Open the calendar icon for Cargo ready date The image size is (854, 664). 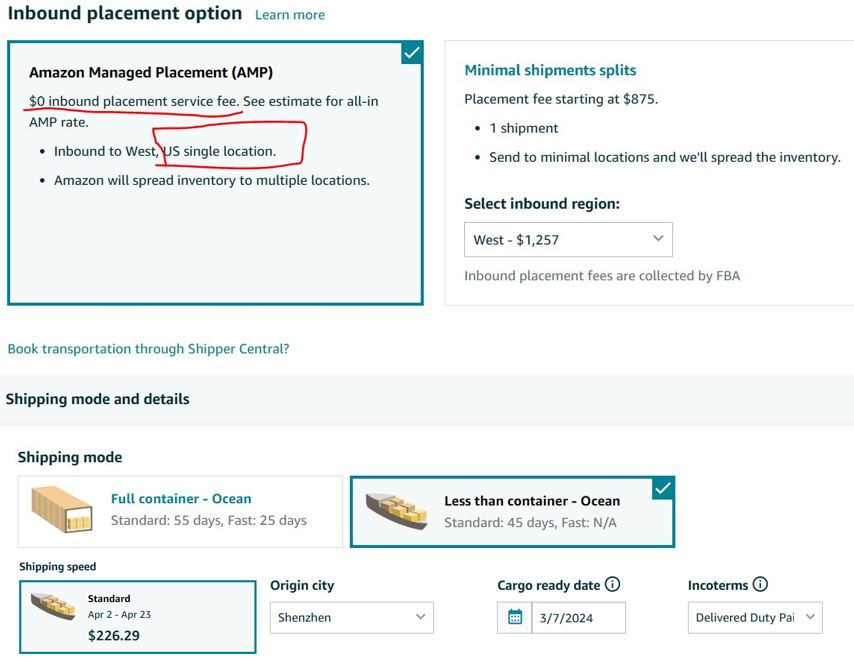515,617
